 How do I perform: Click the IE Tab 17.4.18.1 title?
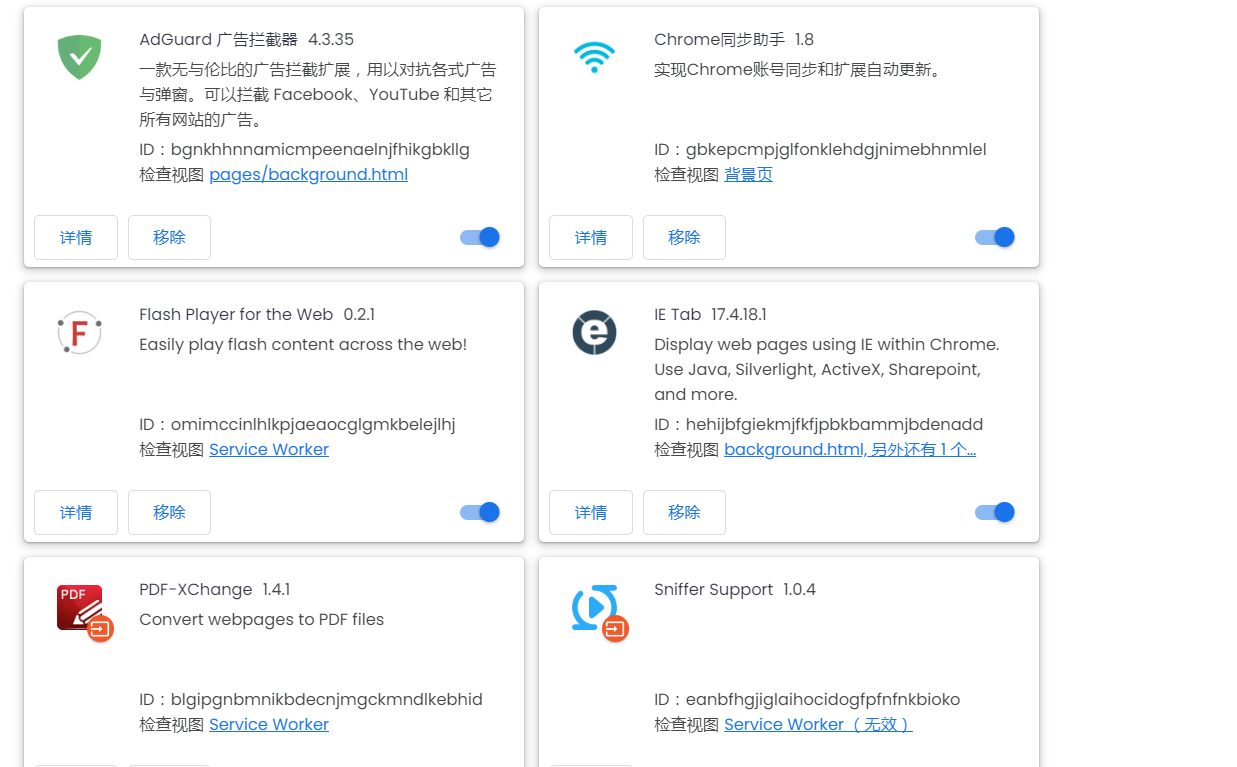point(710,314)
